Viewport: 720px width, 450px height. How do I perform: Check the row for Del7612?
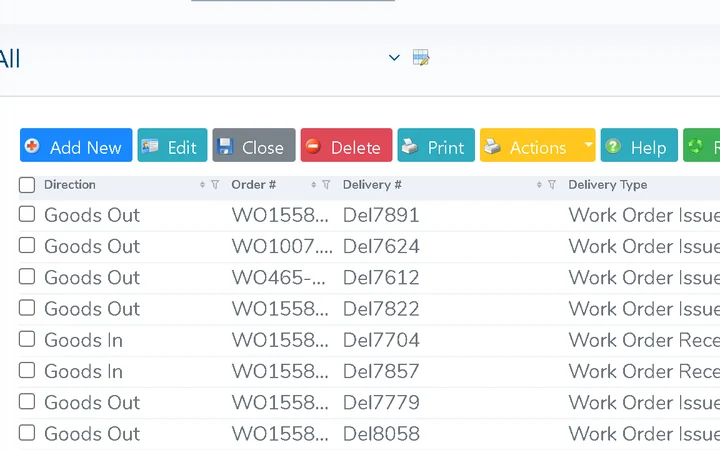click(x=27, y=276)
